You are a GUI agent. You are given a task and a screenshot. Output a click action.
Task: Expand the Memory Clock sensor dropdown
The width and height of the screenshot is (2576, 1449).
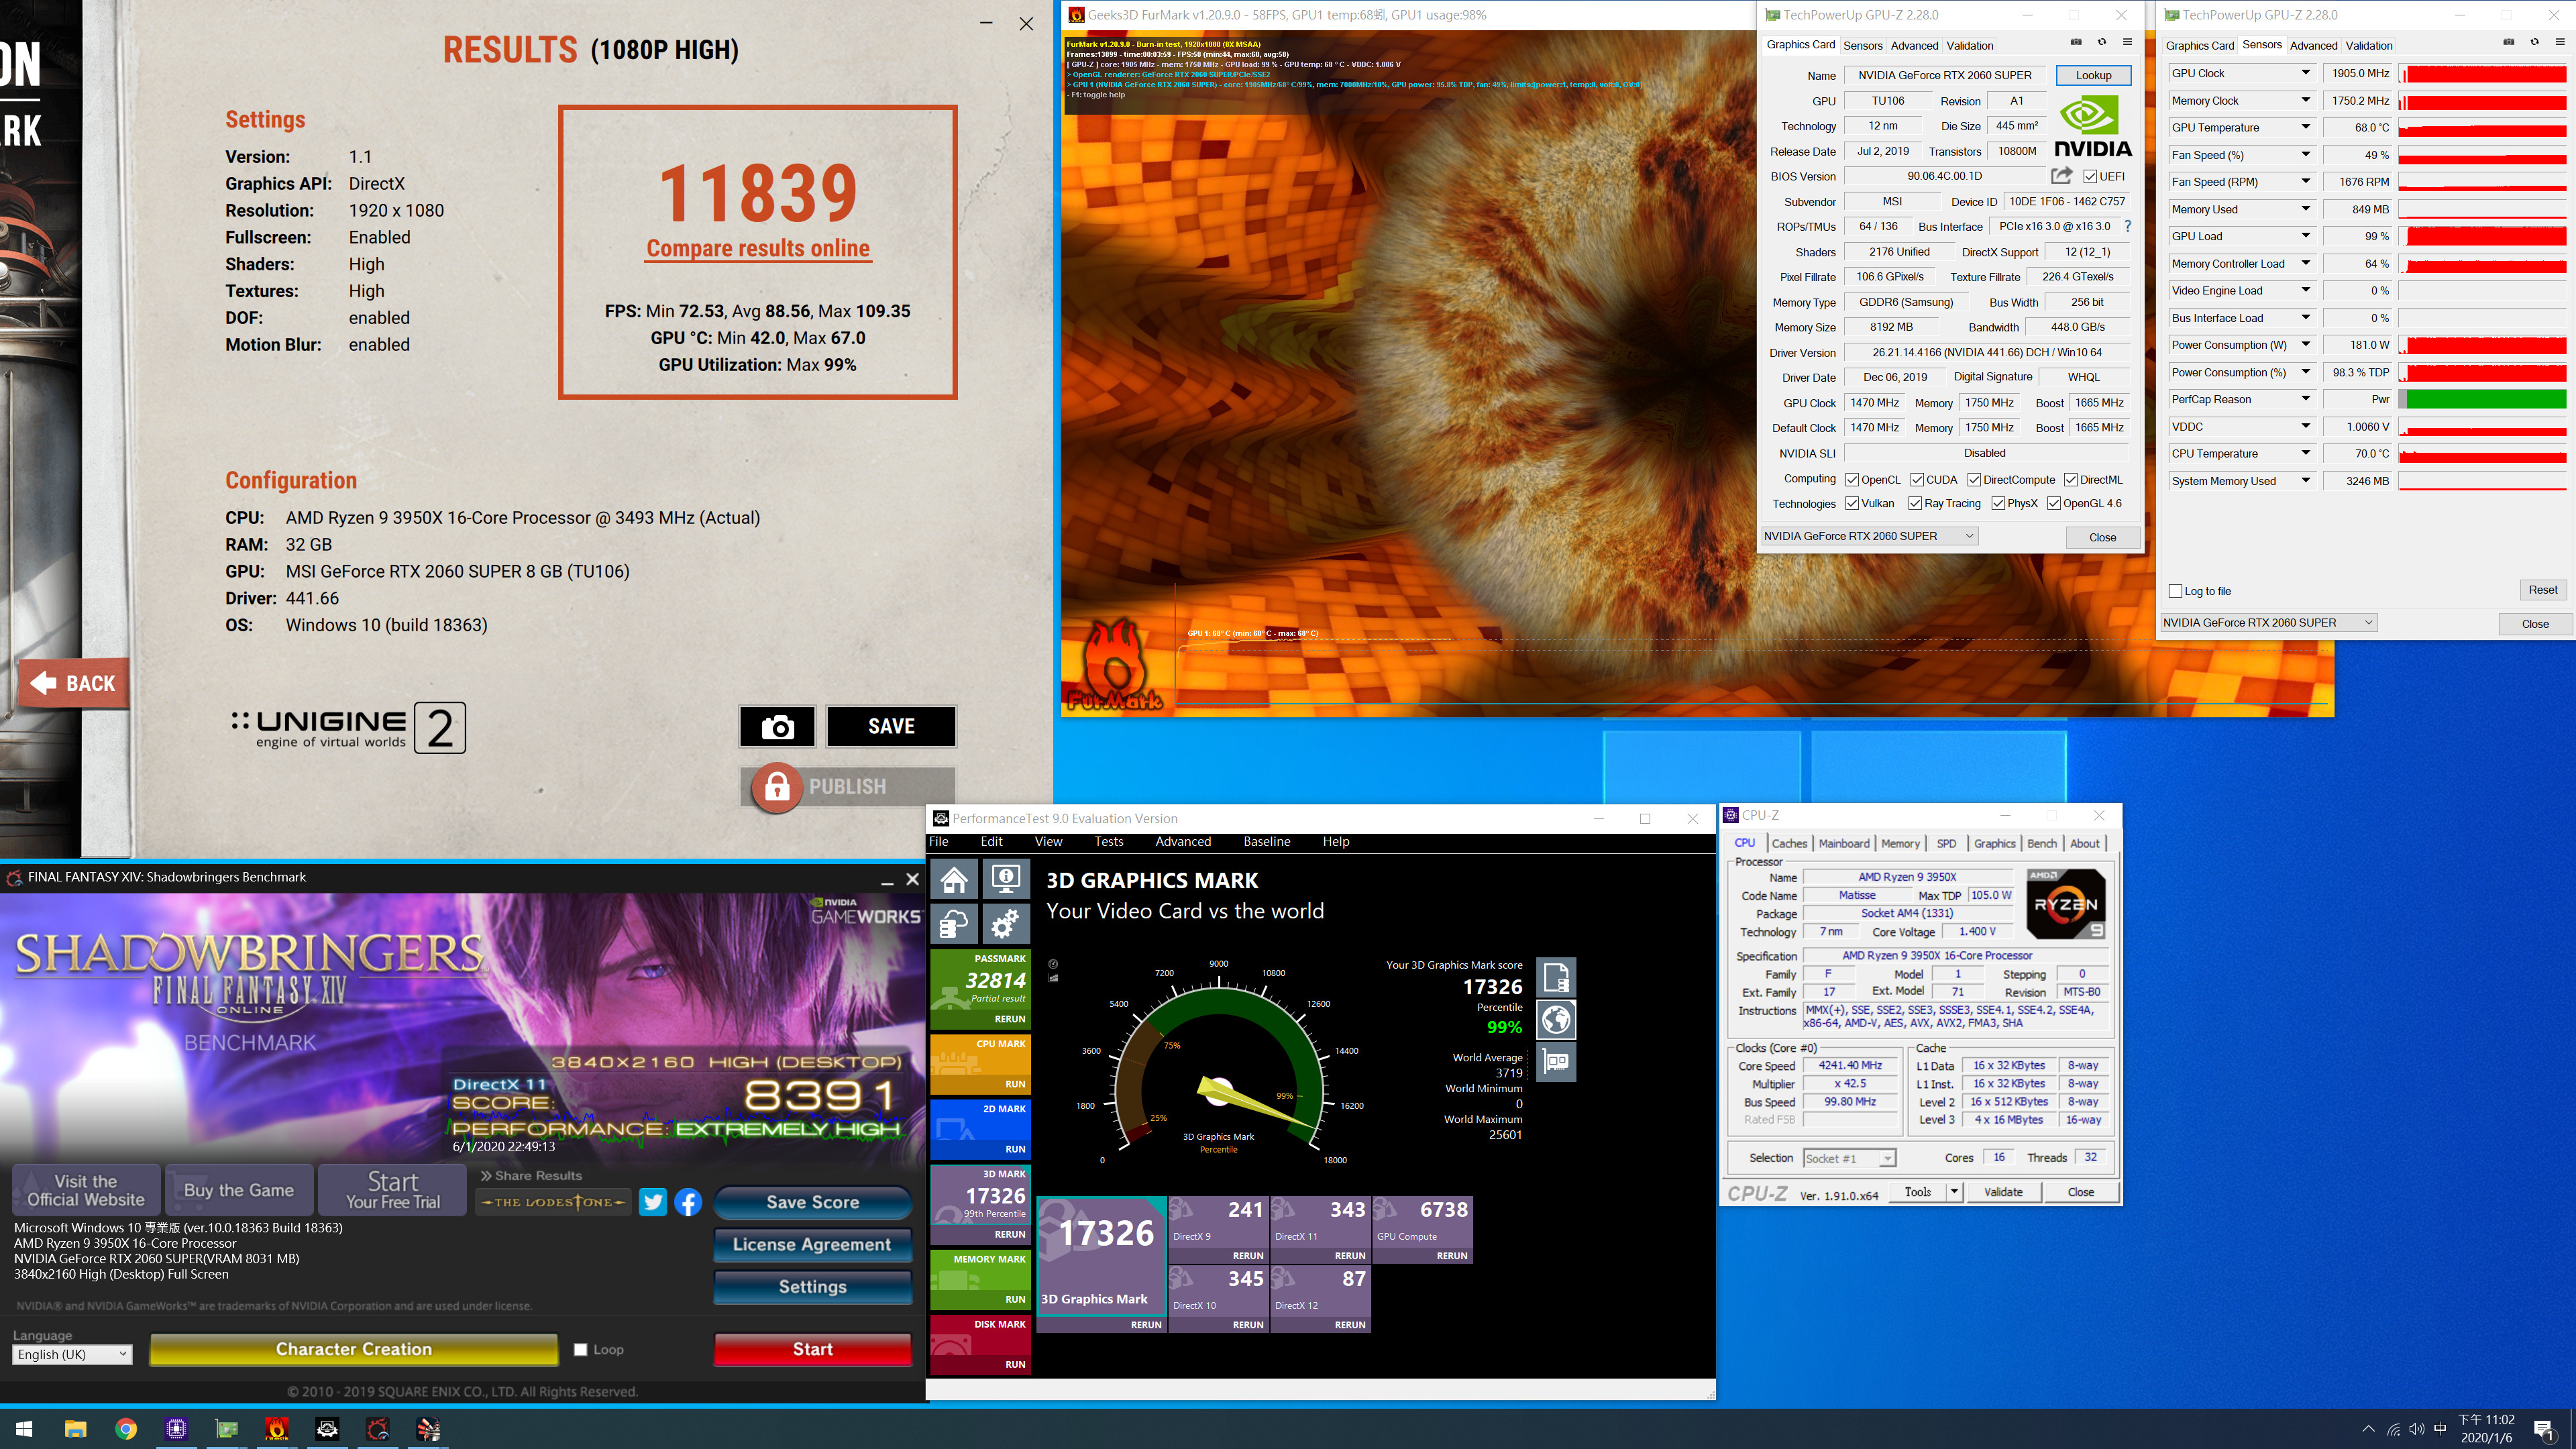pyautogui.click(x=2305, y=100)
